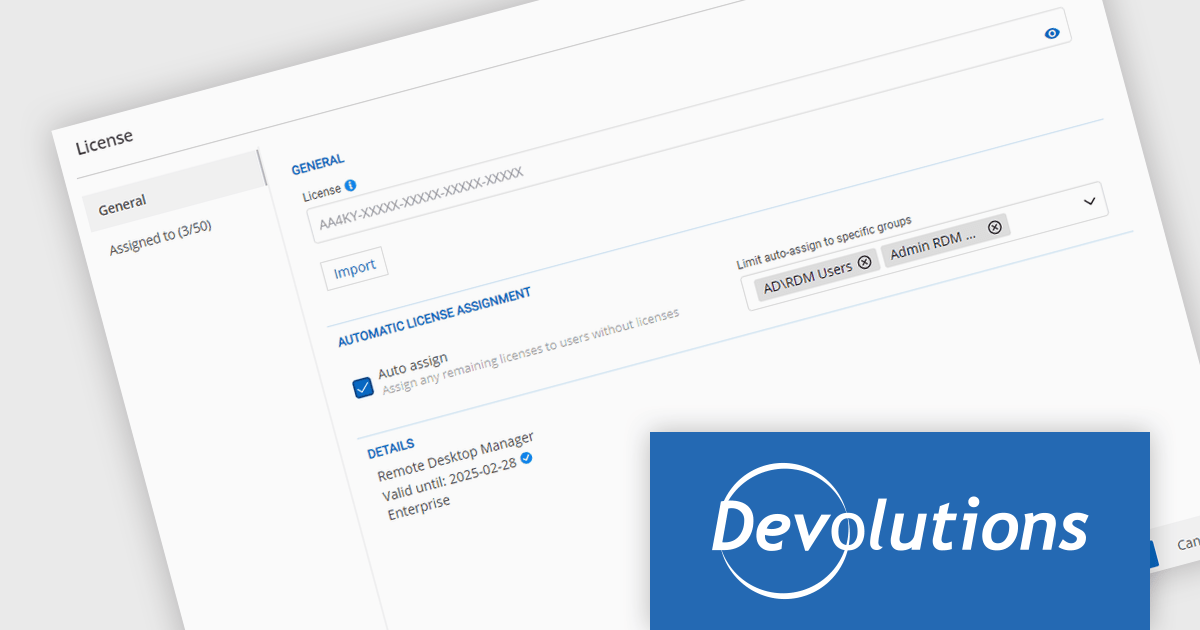Click the 'Valid until: 2025-02-28' text

450,478
